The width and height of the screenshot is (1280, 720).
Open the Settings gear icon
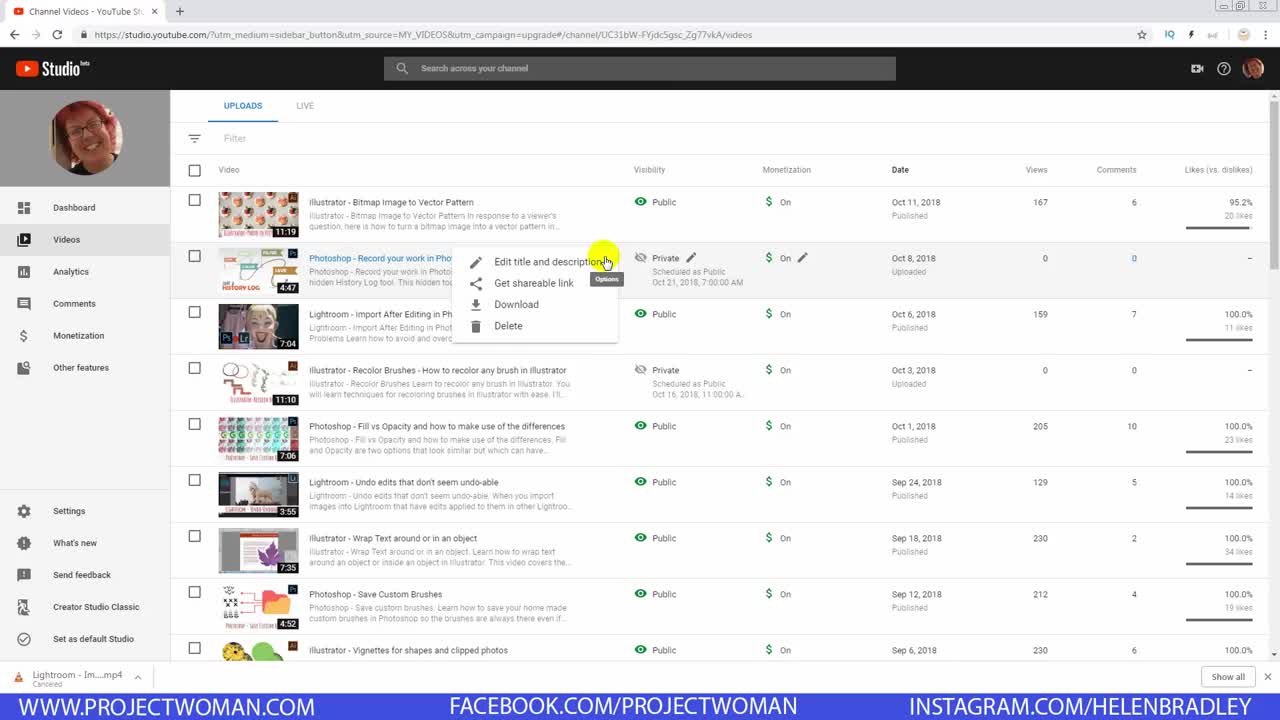click(x=24, y=511)
